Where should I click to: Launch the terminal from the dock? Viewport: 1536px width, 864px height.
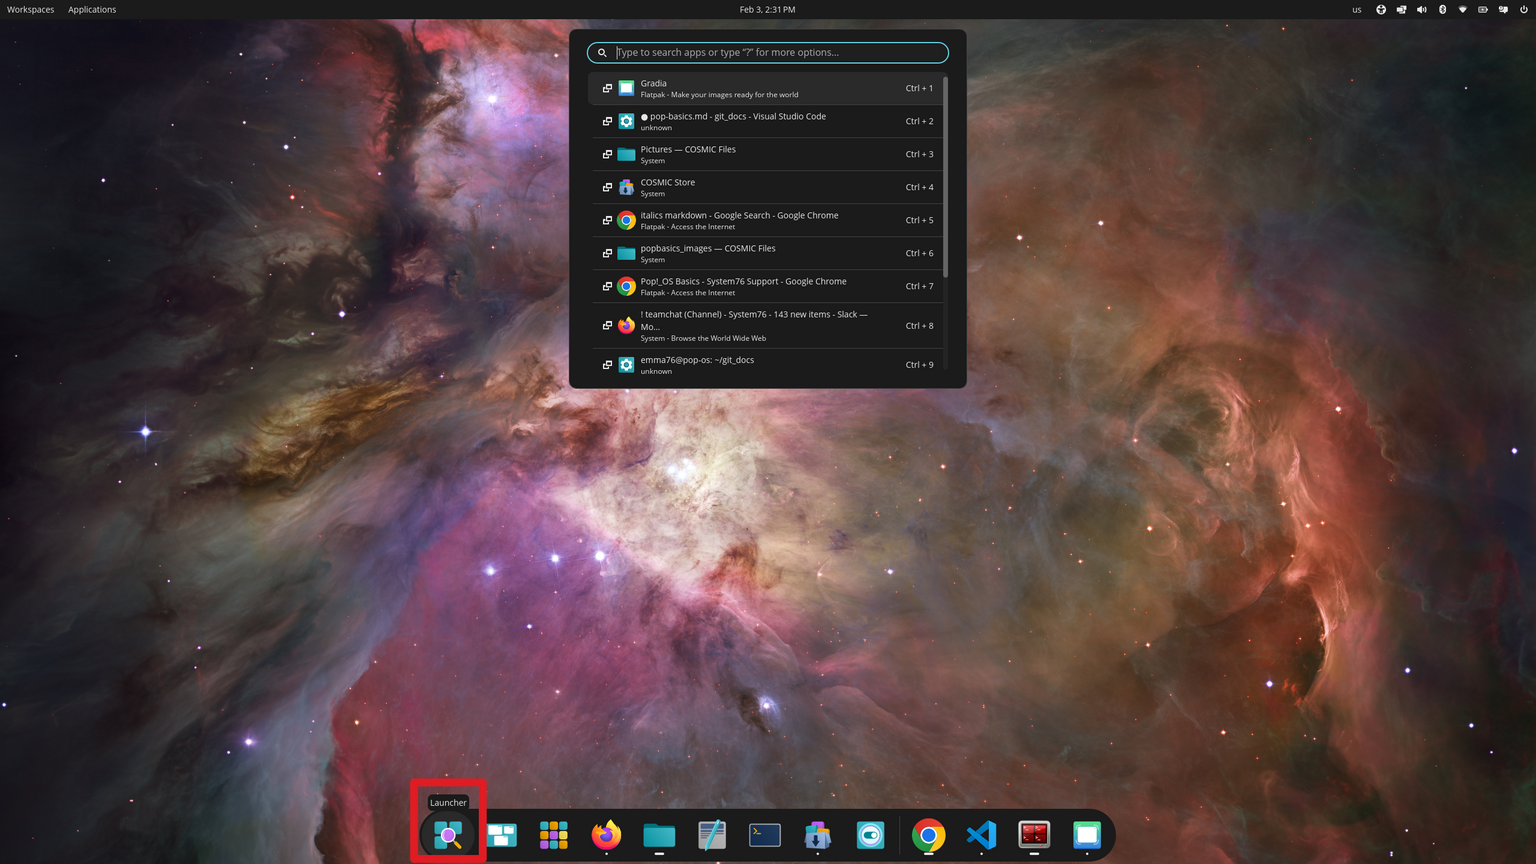764,835
